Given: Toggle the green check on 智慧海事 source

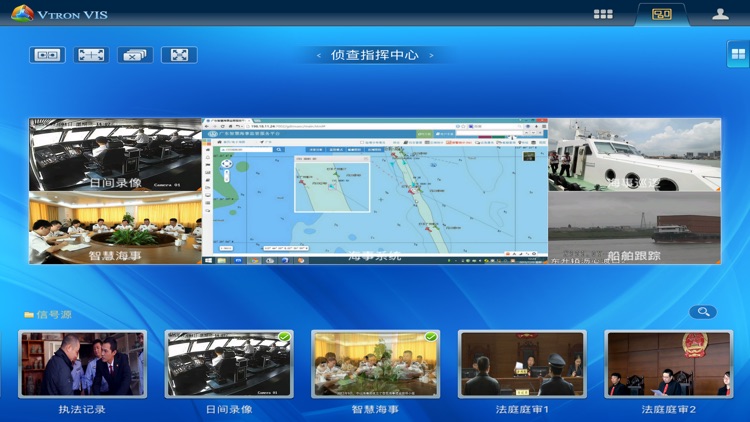Looking at the screenshot, I should (x=431, y=337).
